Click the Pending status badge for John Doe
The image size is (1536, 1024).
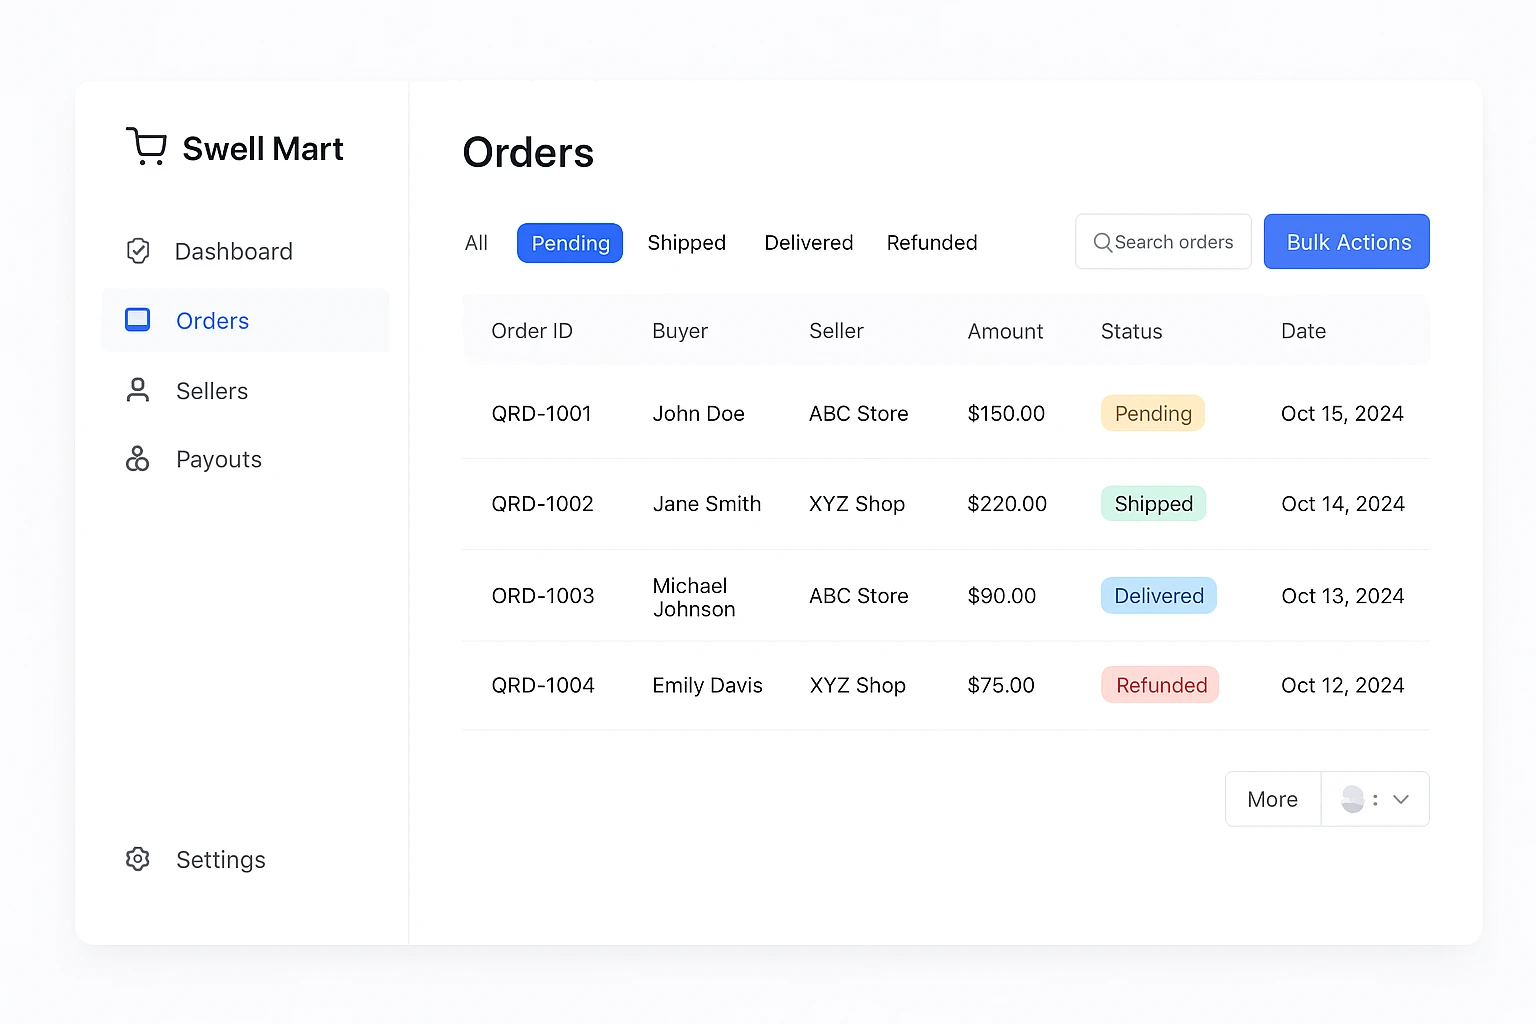coord(1153,413)
